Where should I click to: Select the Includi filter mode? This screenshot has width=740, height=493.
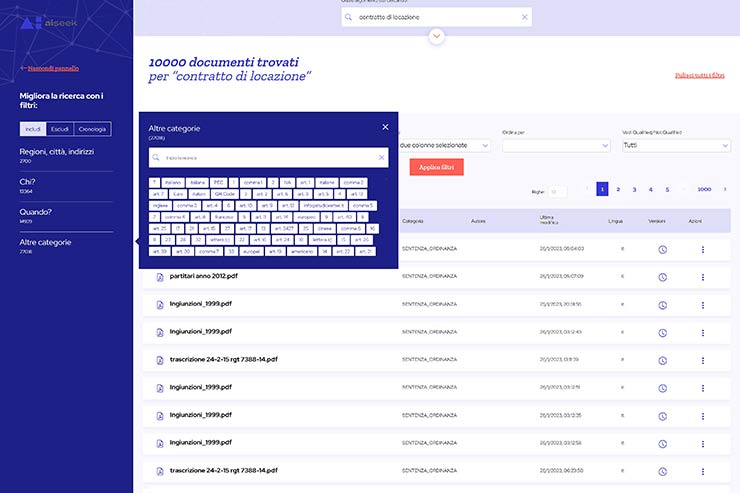(33, 129)
